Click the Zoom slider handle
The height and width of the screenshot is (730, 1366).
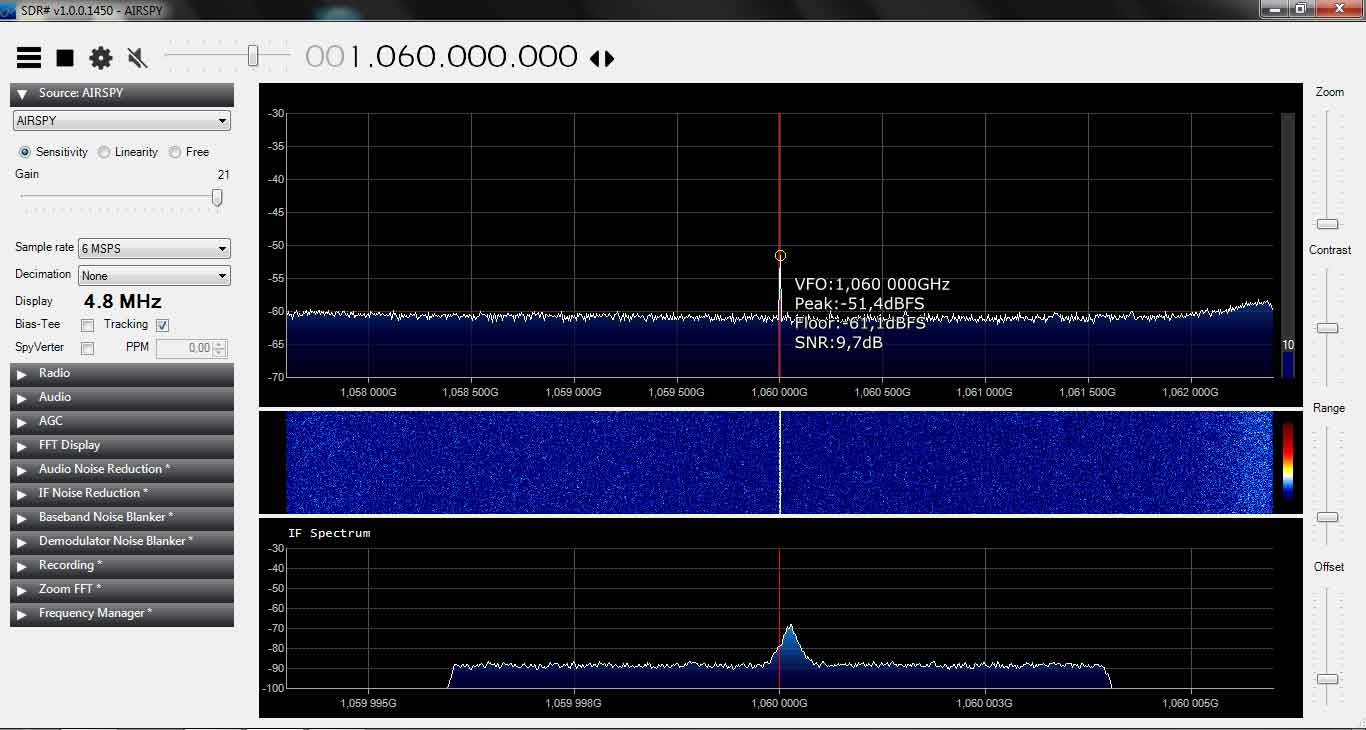coord(1327,224)
